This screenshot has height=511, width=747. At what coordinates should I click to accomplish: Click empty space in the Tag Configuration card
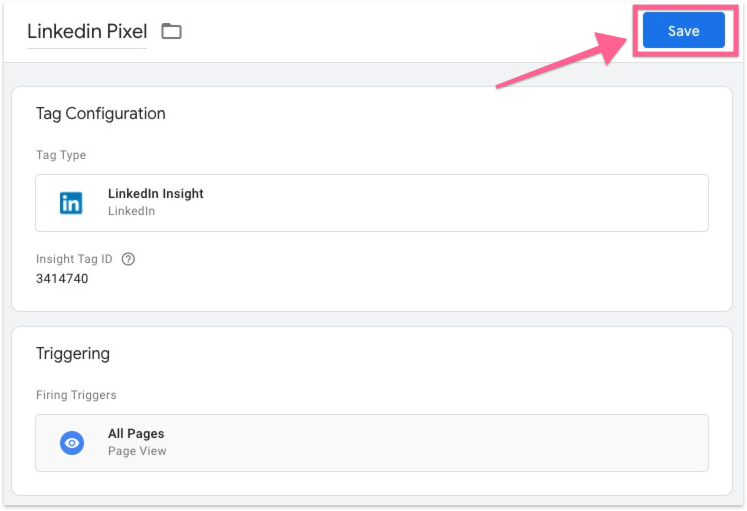tap(450, 270)
